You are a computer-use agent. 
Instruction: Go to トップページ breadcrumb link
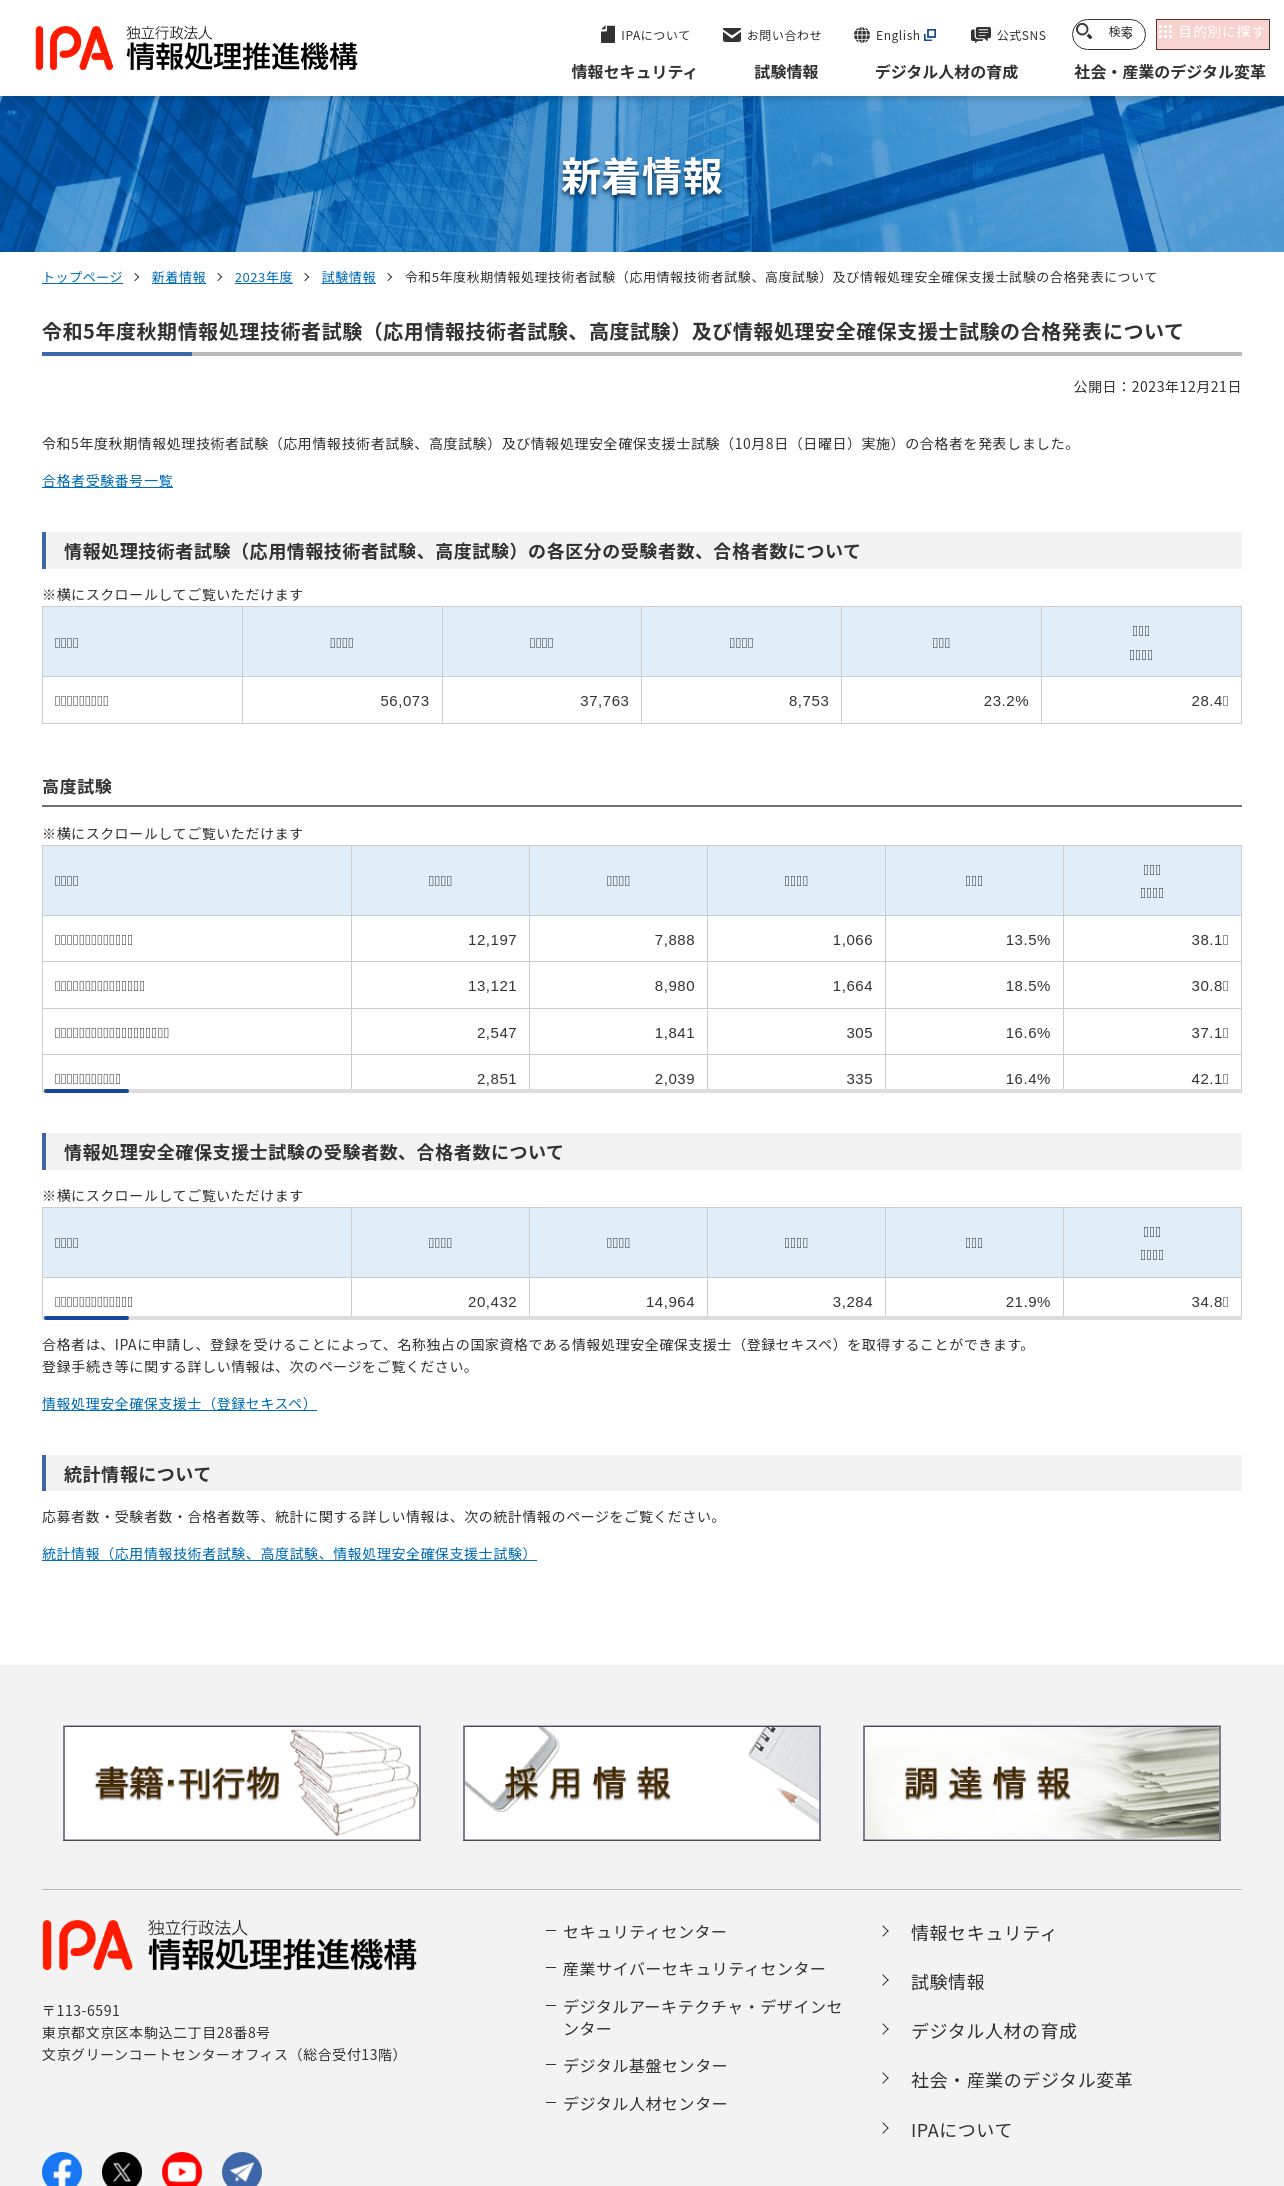coord(82,277)
